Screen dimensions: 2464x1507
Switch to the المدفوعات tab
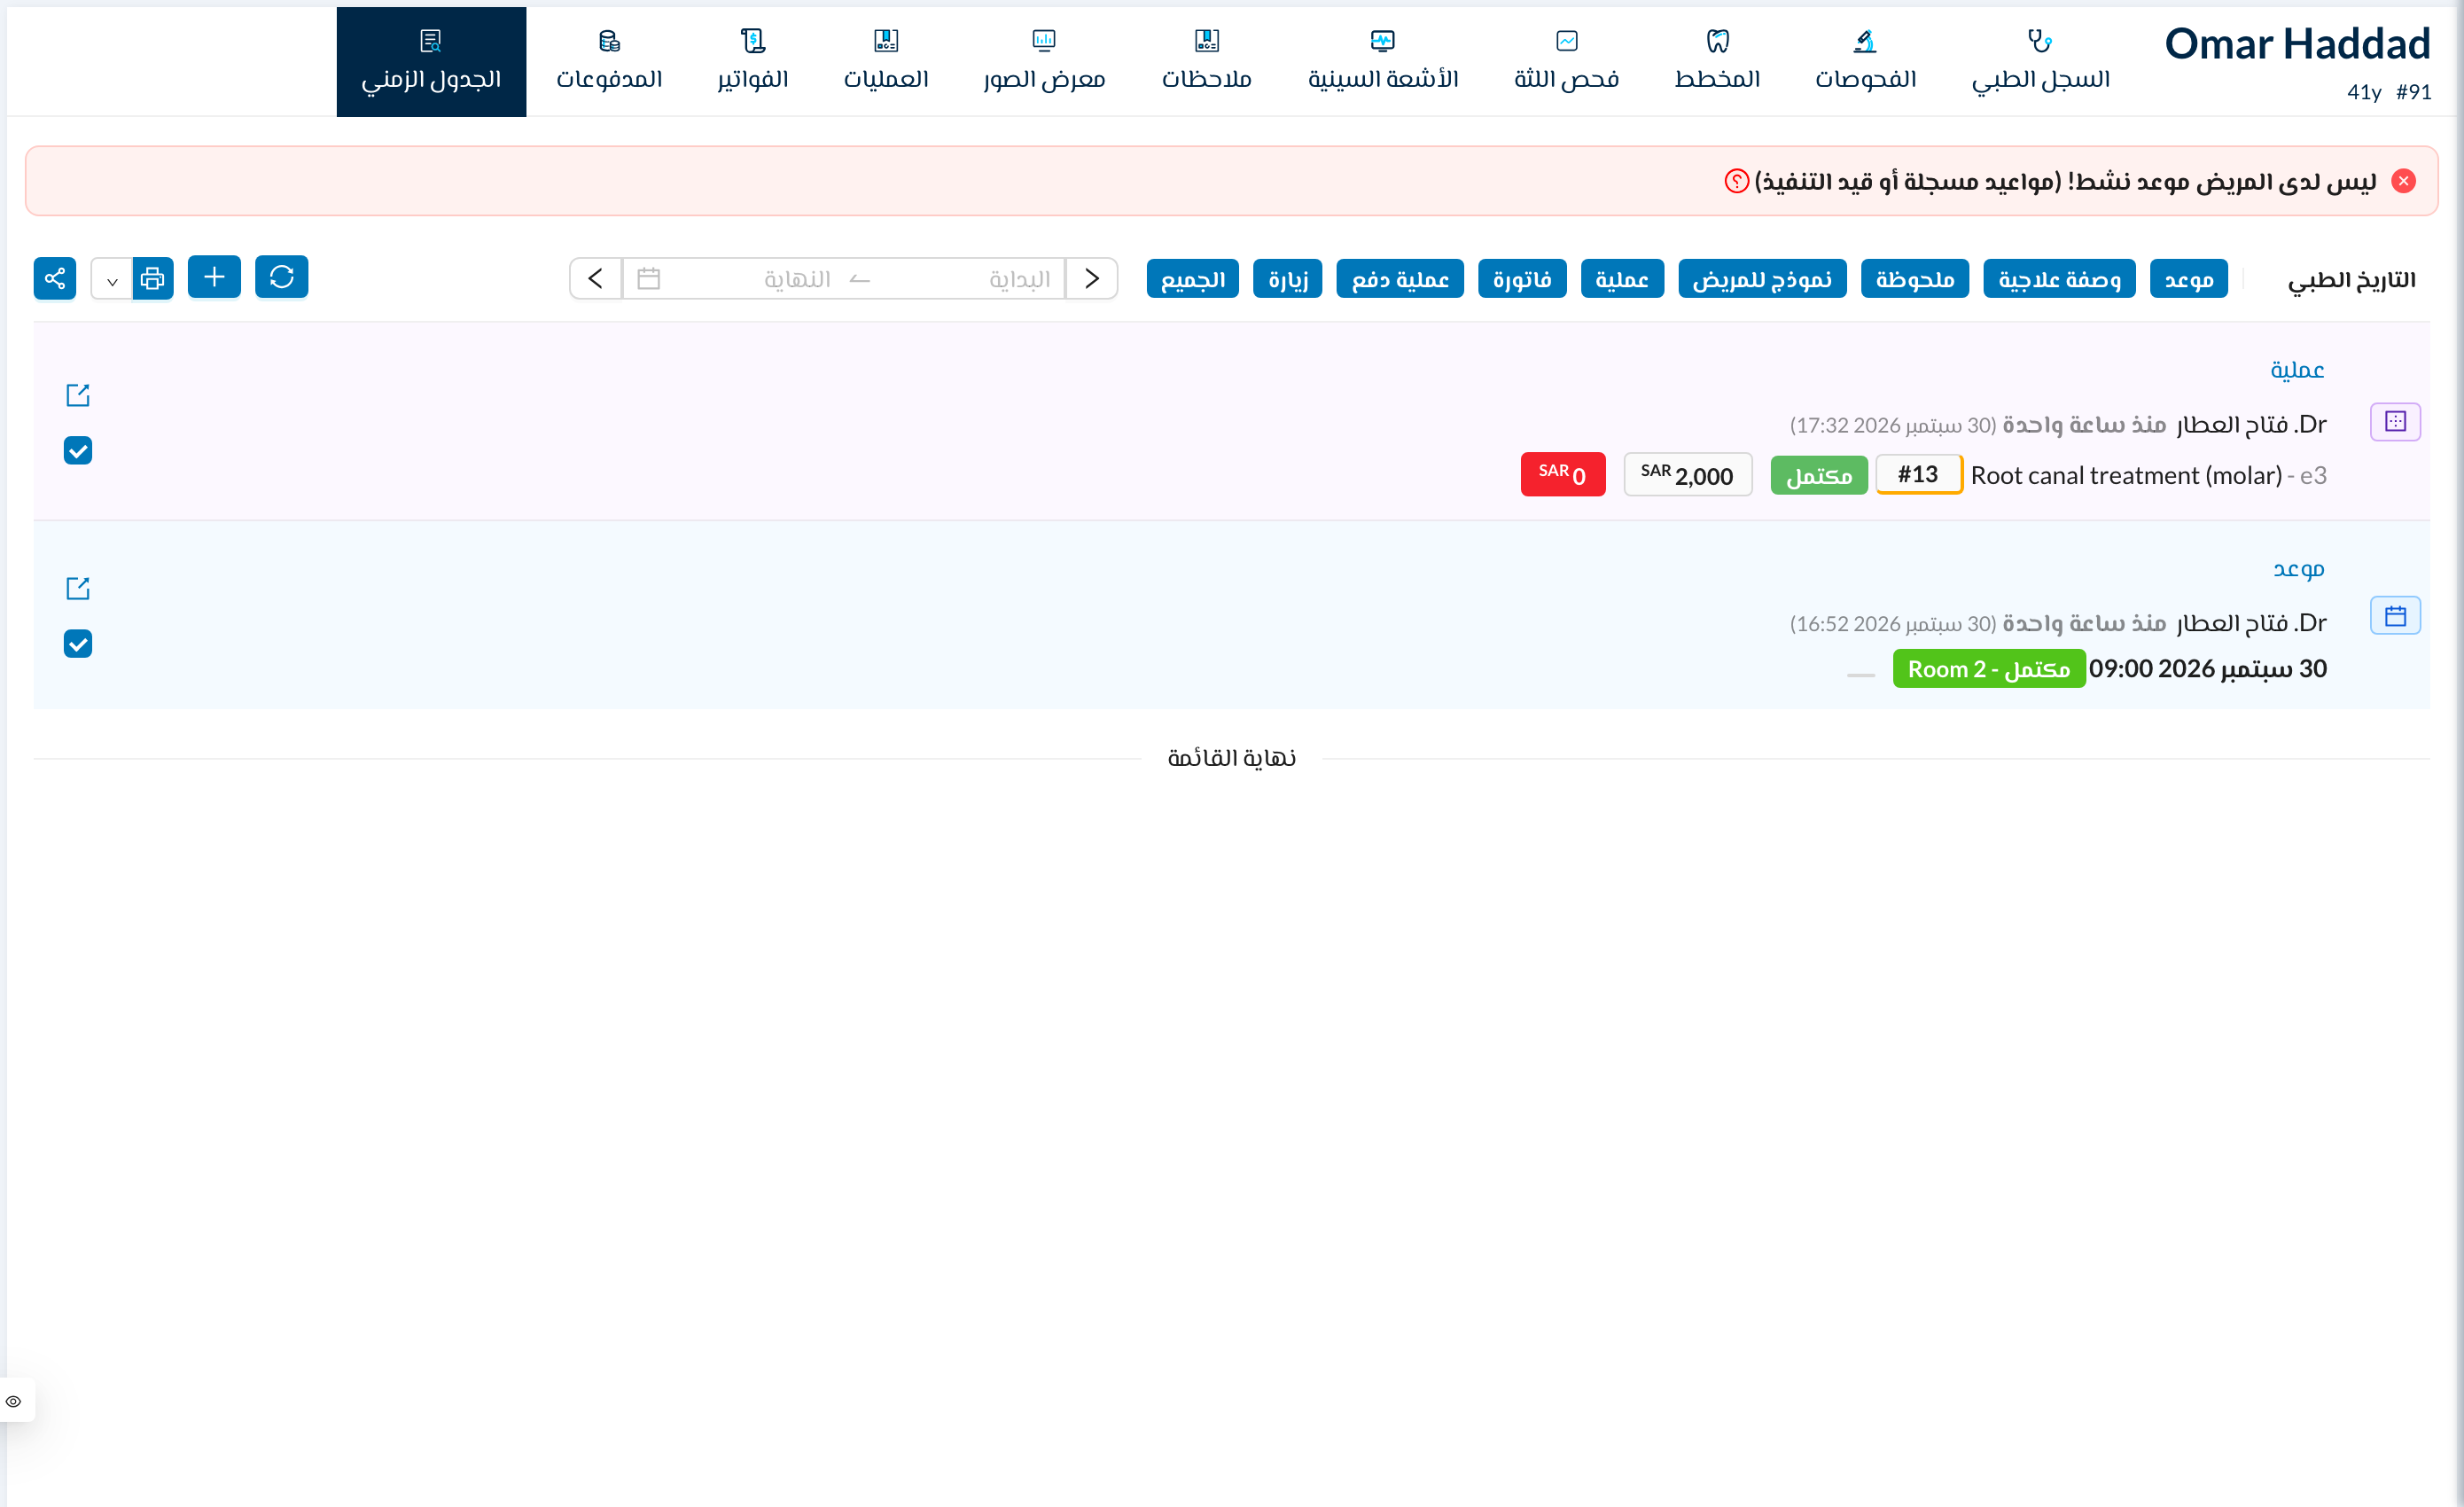click(609, 61)
